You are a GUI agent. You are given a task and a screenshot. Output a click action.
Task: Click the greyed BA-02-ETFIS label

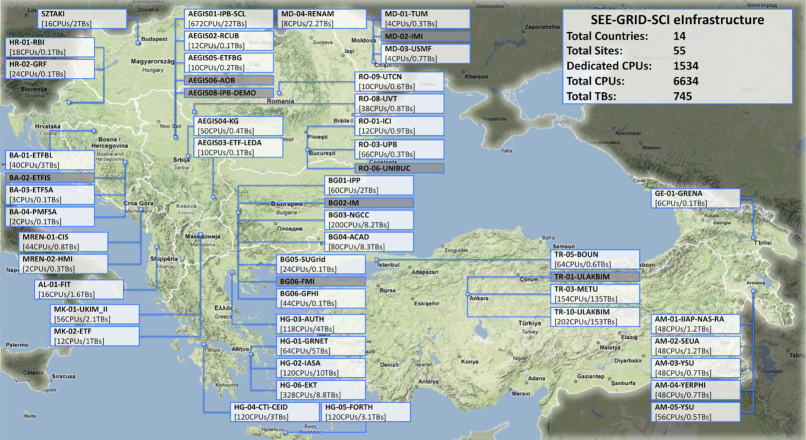[x=50, y=178]
